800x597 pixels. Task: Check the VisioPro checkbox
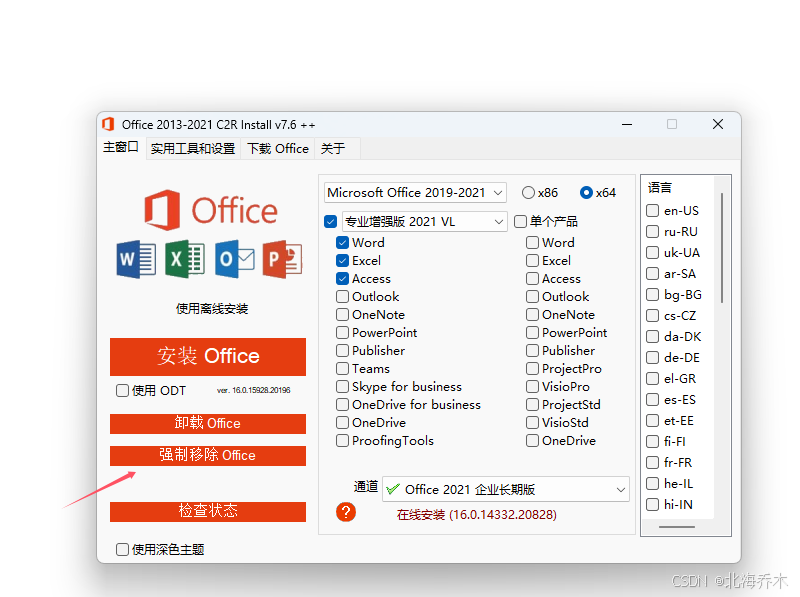pyautogui.click(x=532, y=386)
